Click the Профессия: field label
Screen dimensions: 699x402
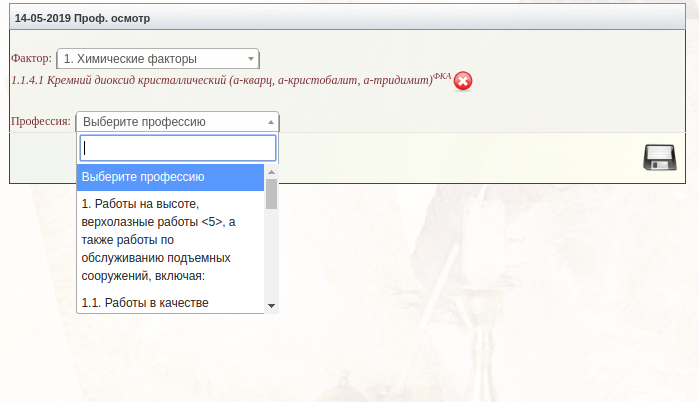pos(41,122)
